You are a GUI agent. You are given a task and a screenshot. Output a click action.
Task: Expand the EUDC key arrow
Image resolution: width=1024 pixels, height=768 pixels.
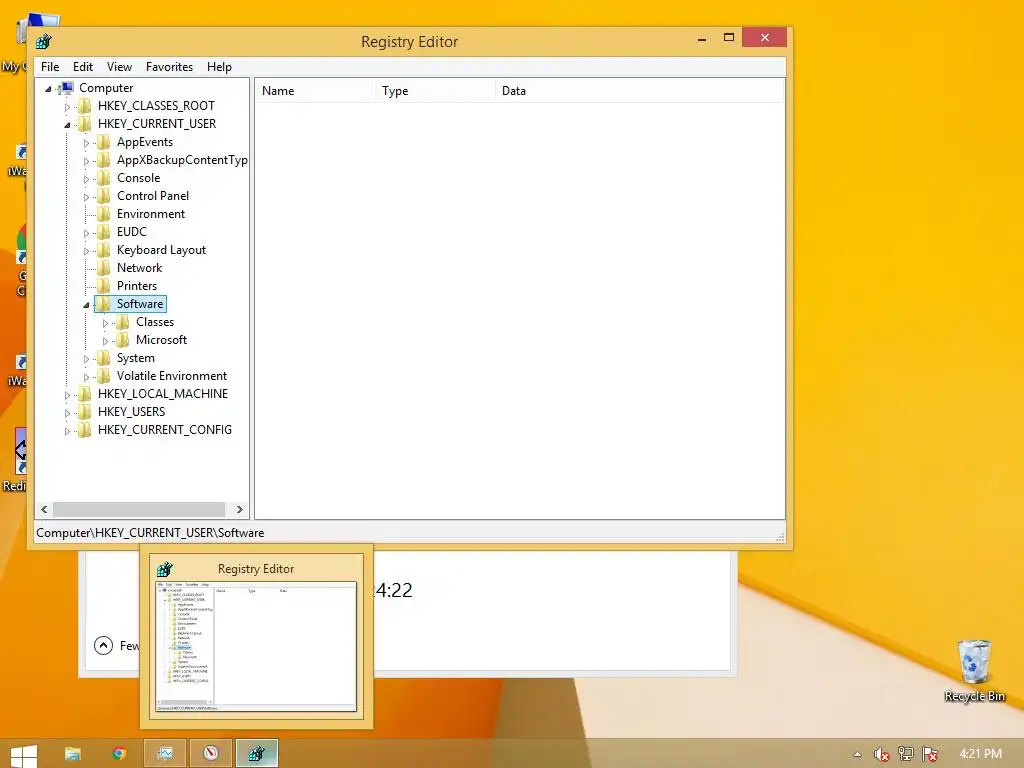click(x=86, y=232)
